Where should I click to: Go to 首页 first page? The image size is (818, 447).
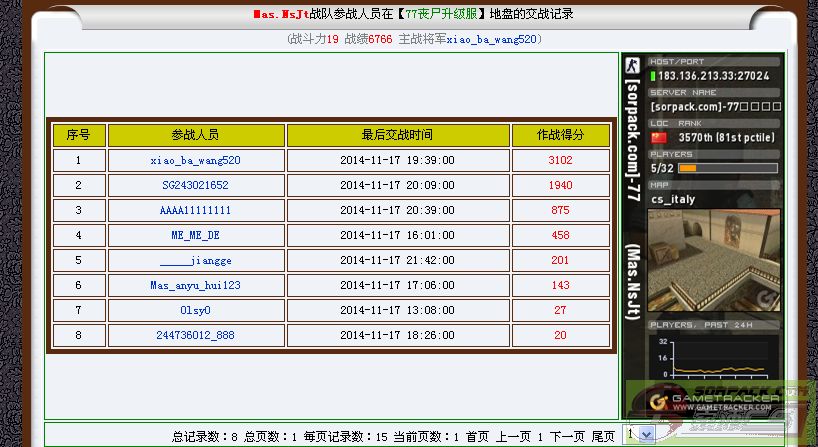pyautogui.click(x=477, y=437)
